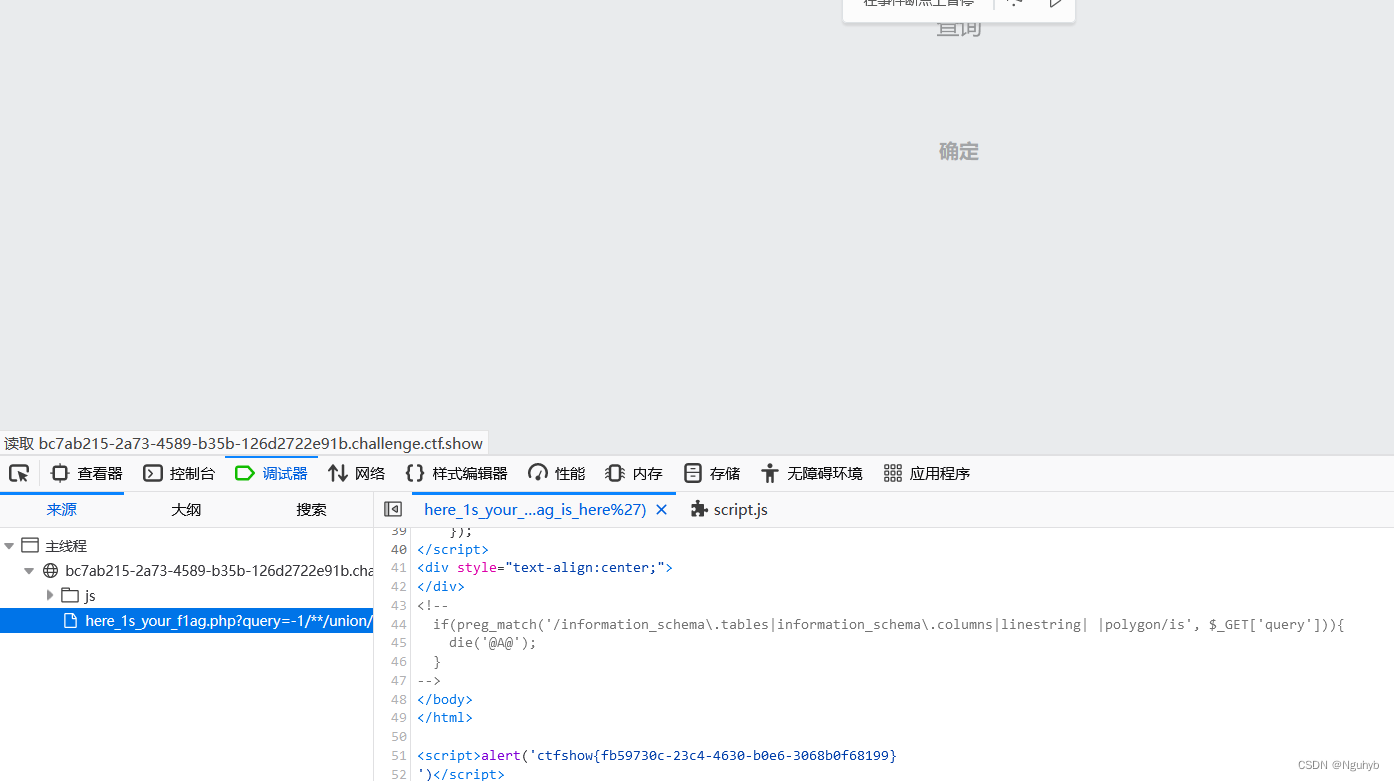Click the 确定 button on the page
Screen dimensions: 1394x781
tap(958, 151)
